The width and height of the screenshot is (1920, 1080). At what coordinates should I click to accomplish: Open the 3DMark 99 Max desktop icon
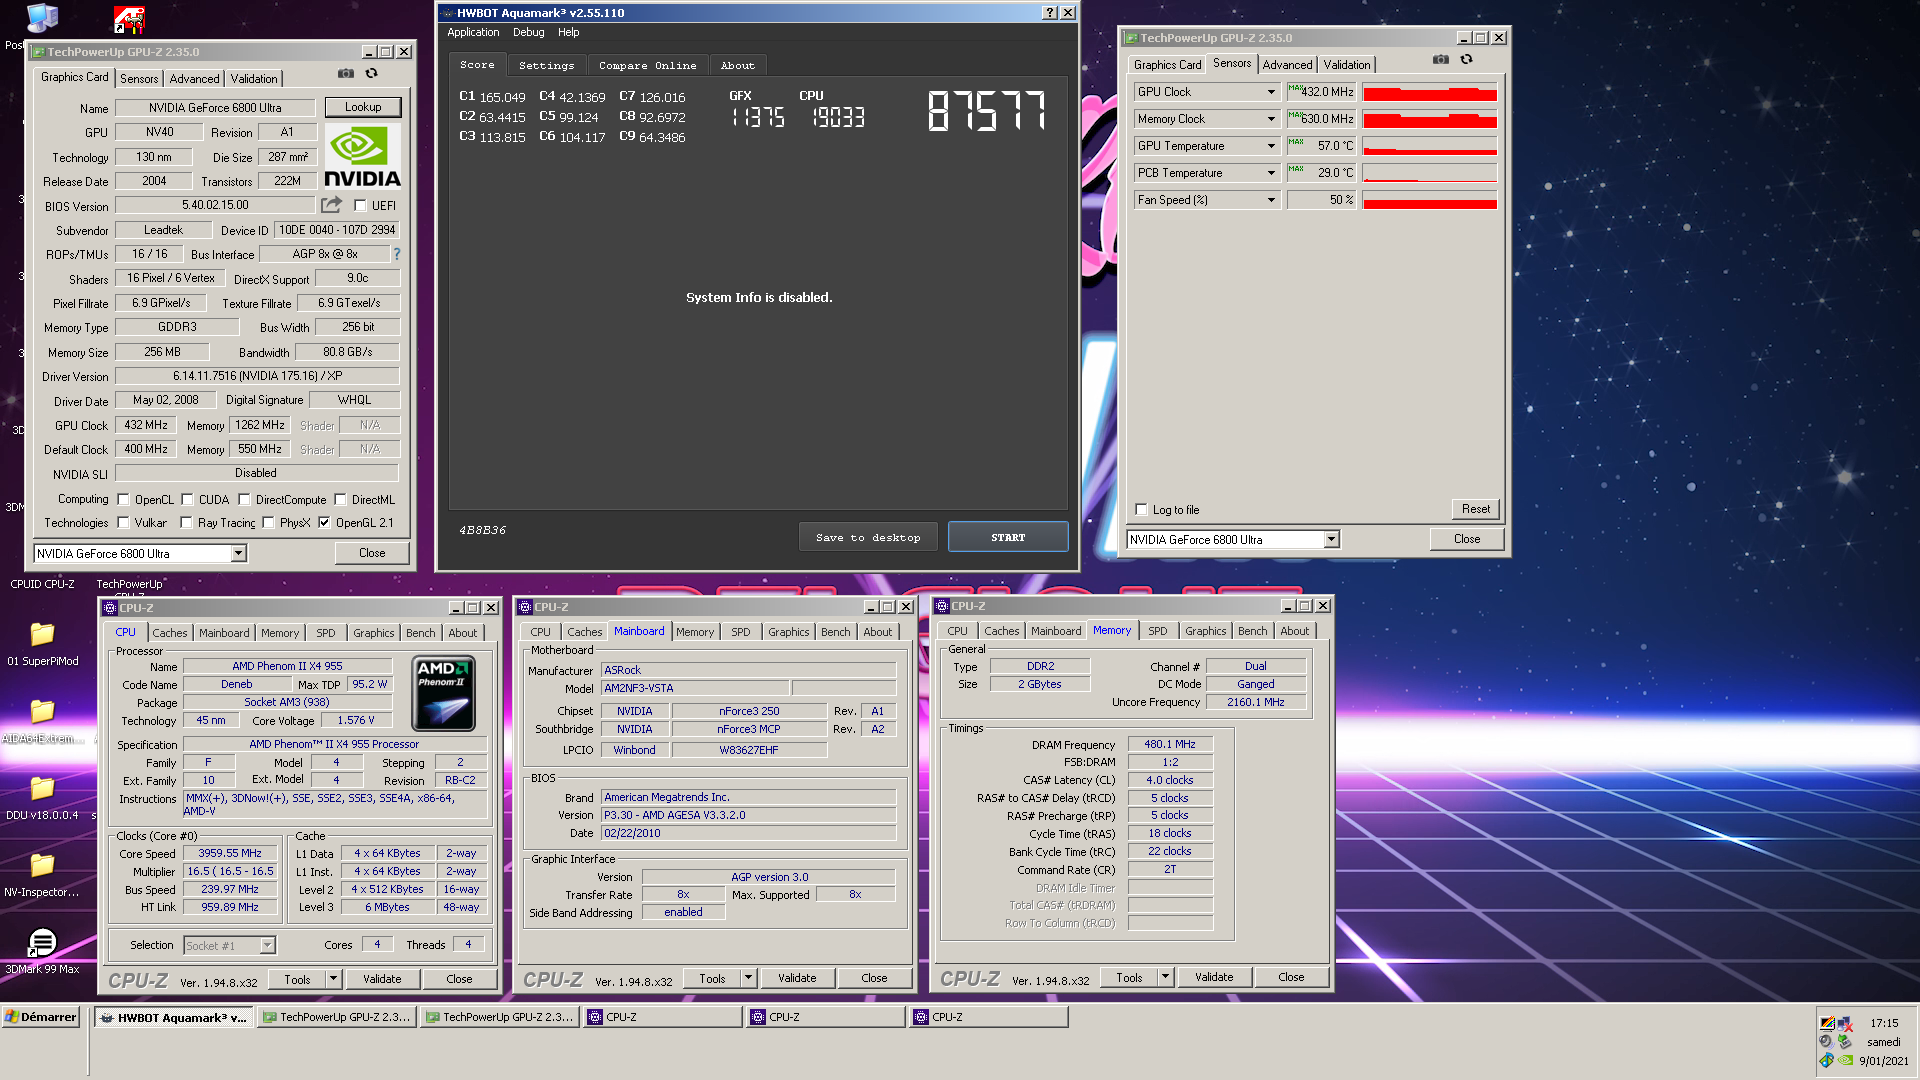click(x=42, y=942)
